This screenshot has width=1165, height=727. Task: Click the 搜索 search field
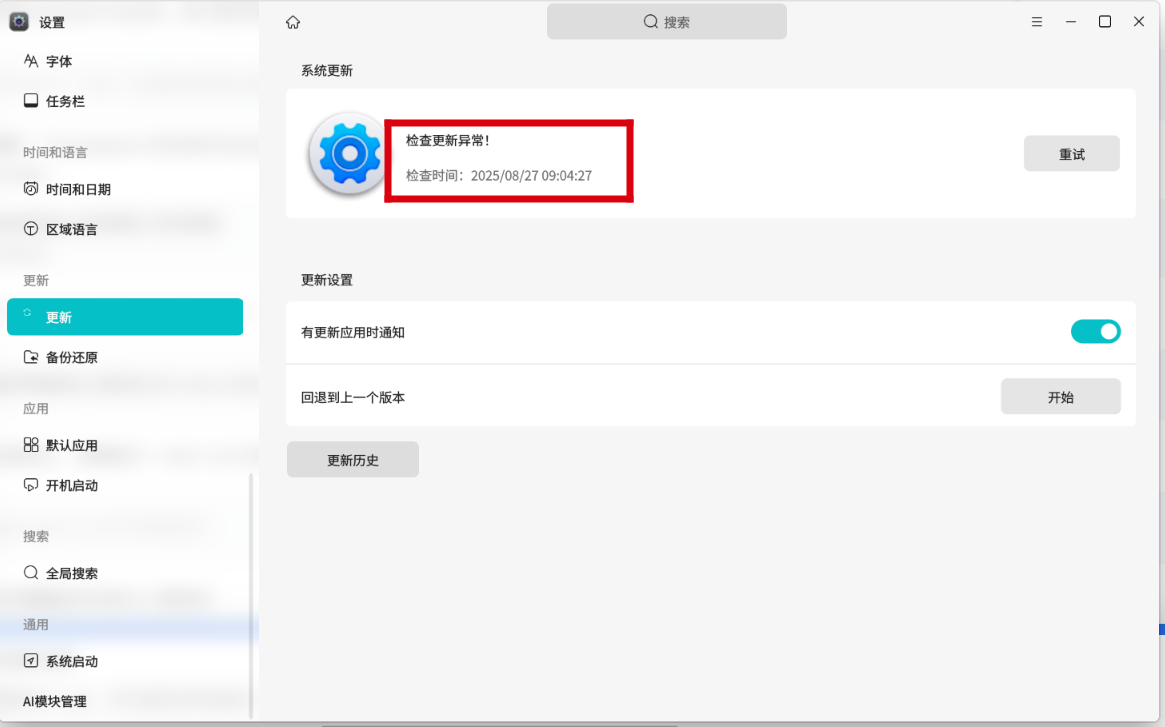point(666,22)
